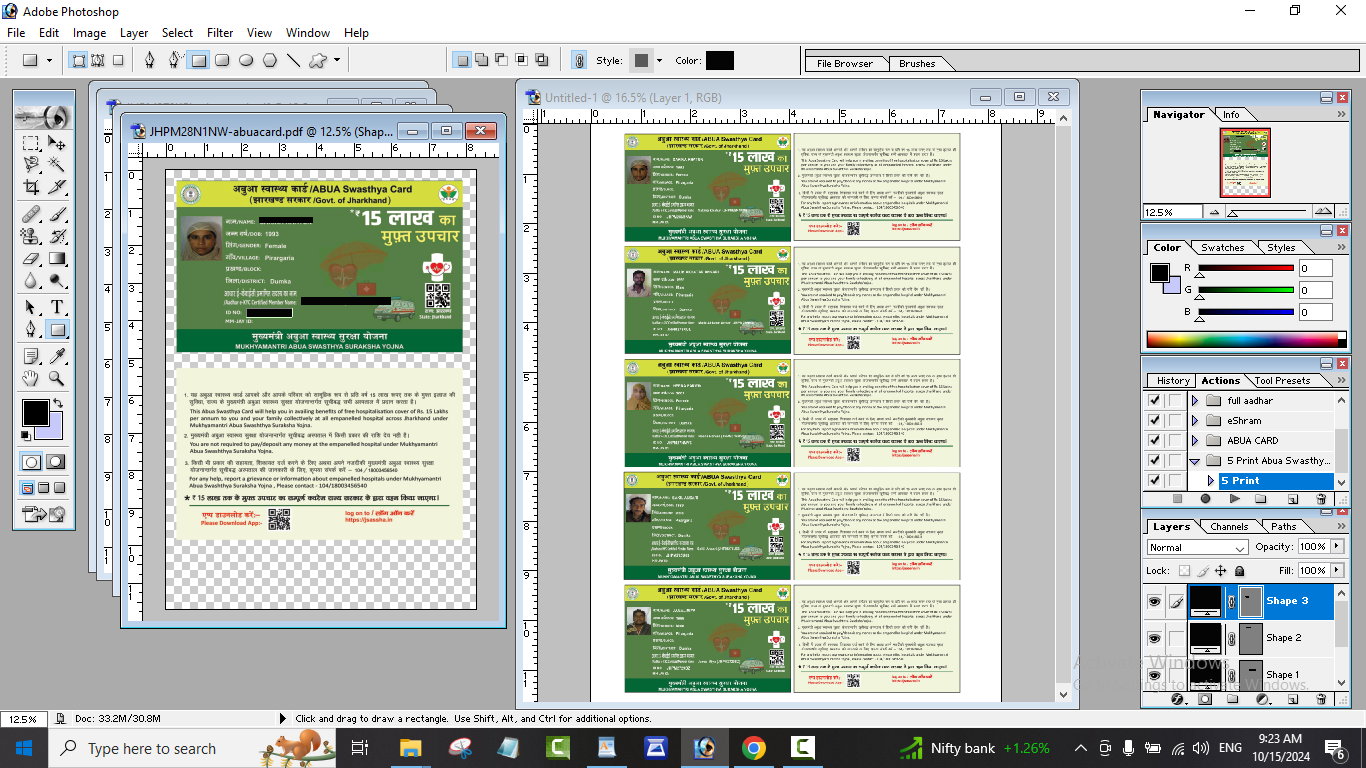The height and width of the screenshot is (768, 1366).
Task: Open the layer blend mode dropdown
Action: 1197,548
